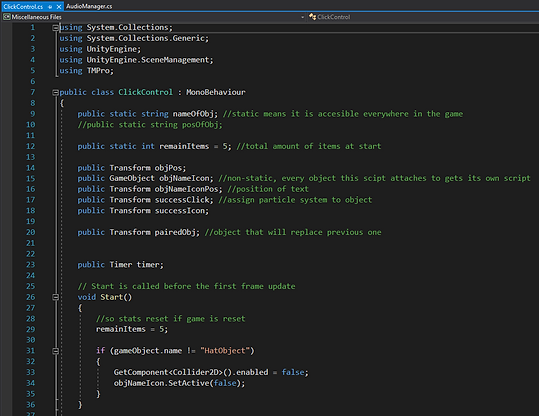Screen dimensions: 539x416
Task: Collapse the HatObject if-statement block
Action: coord(55,351)
